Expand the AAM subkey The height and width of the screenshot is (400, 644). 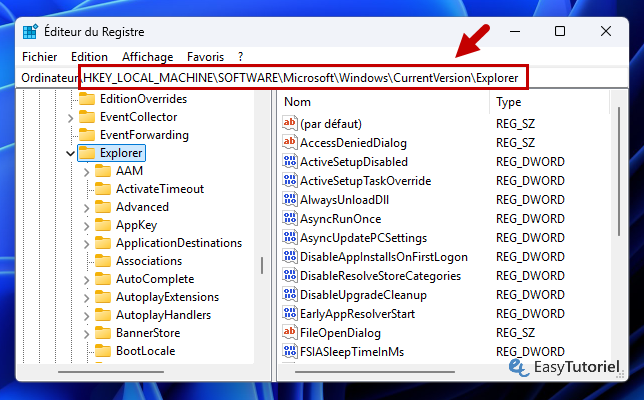point(86,172)
